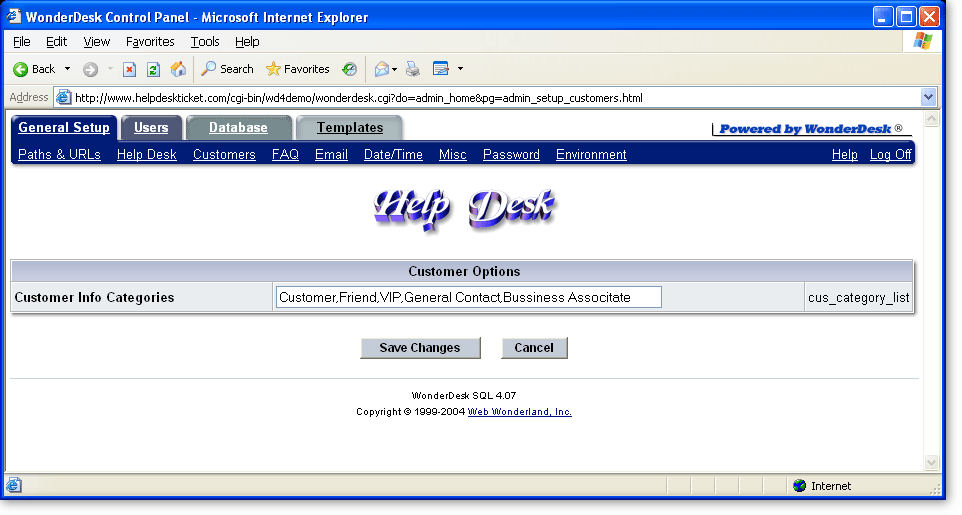962x515 pixels.
Task: Click the Internet zone globe icon
Action: click(x=799, y=486)
